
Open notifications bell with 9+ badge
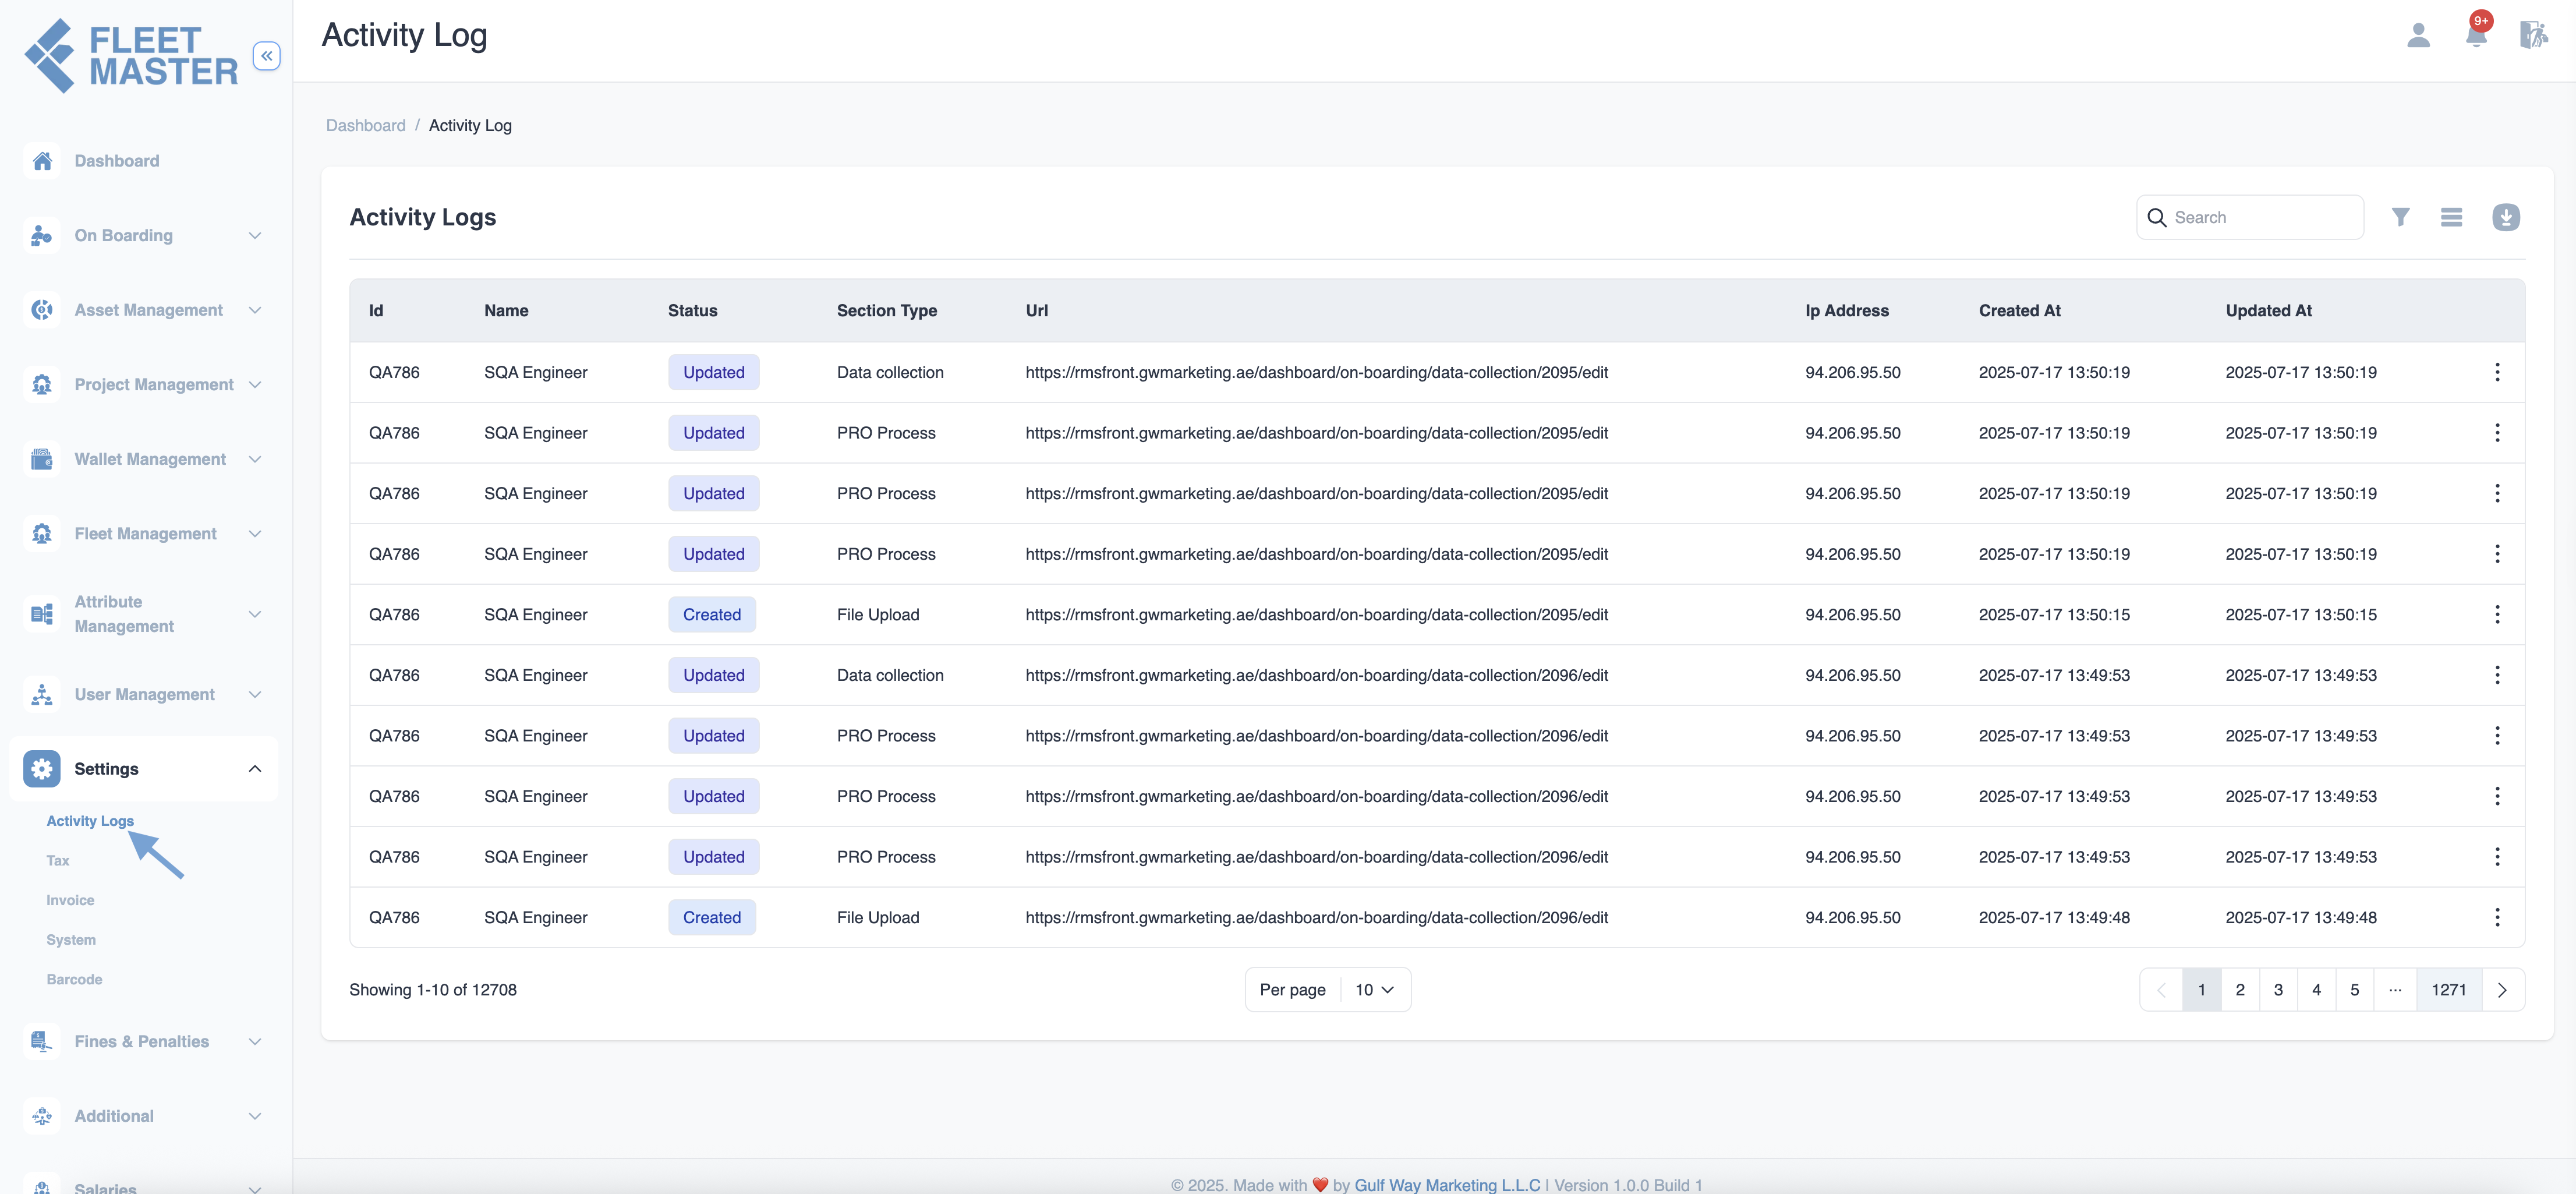(2477, 33)
